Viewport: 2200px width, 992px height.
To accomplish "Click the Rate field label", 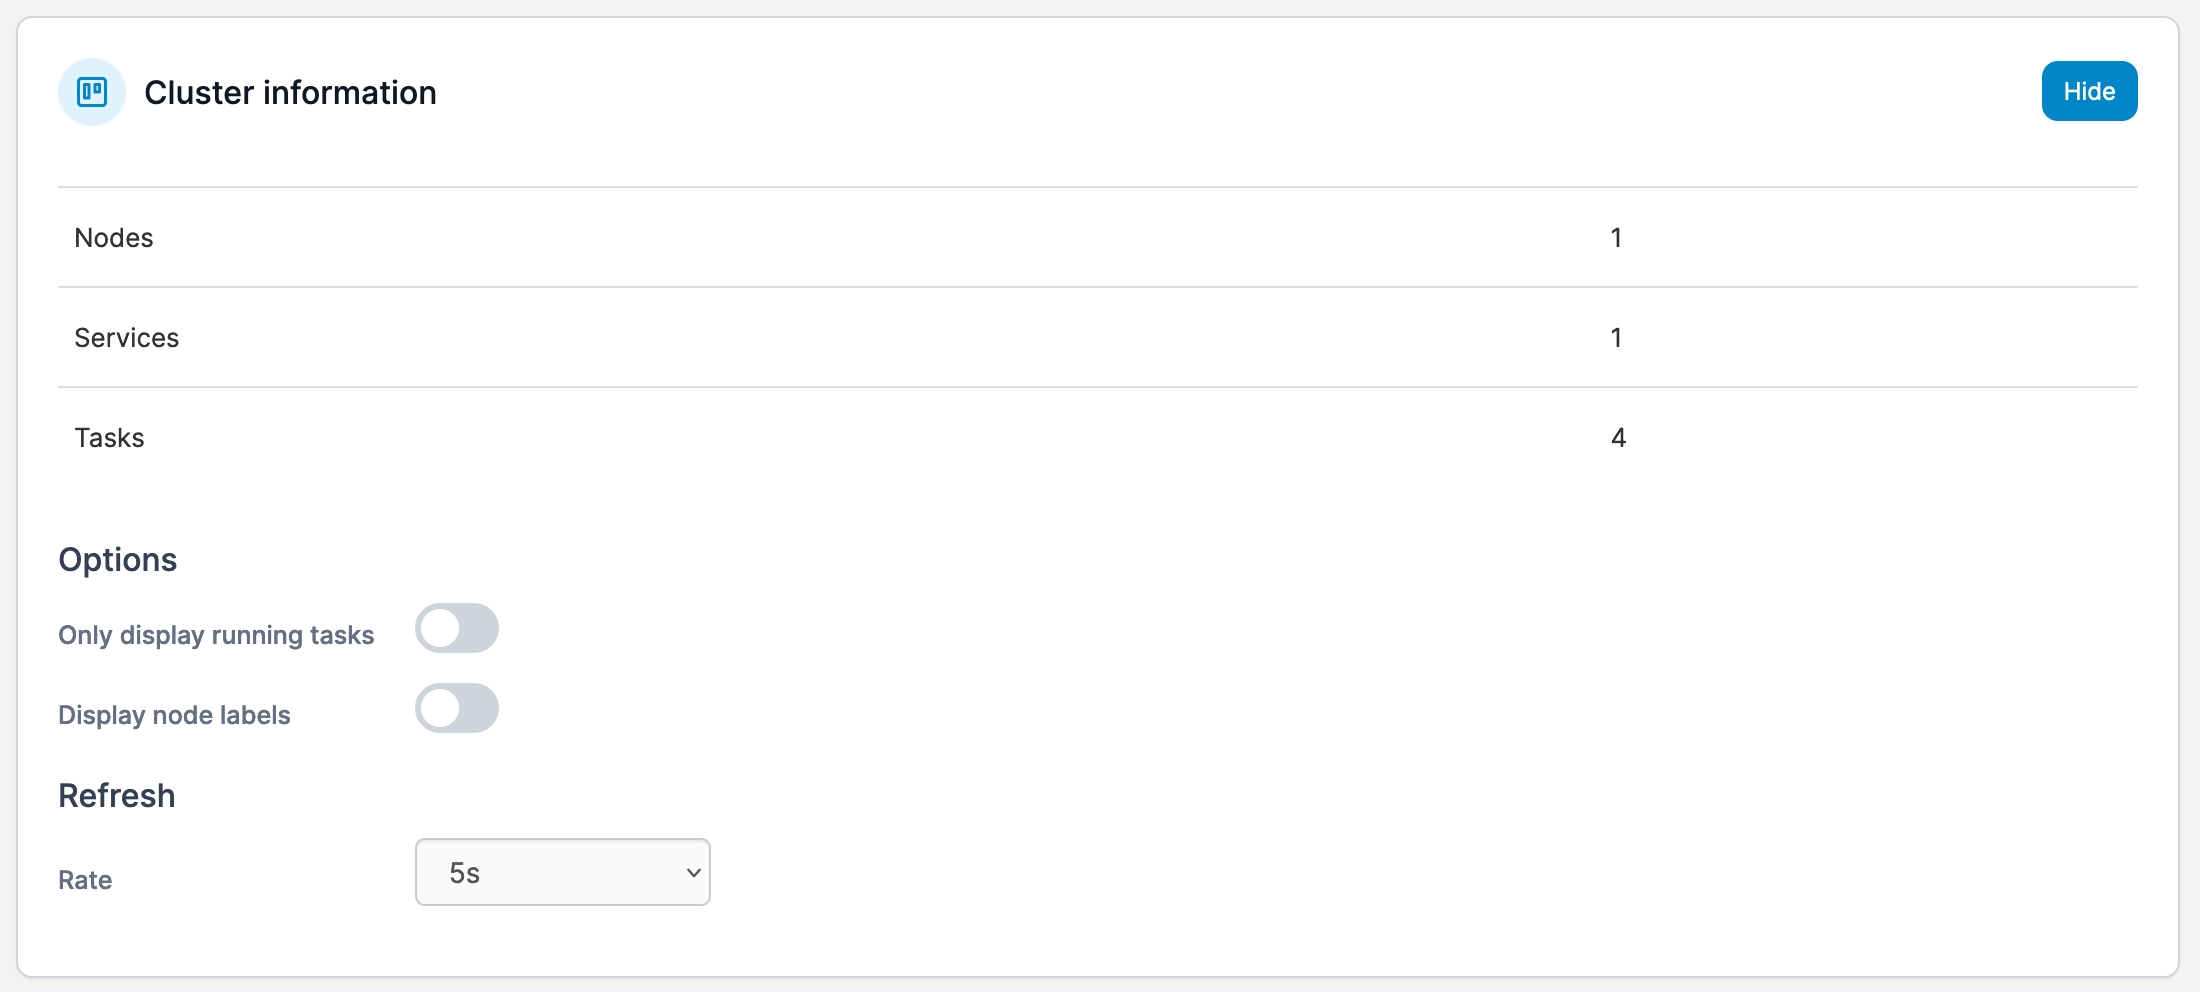I will [85, 880].
